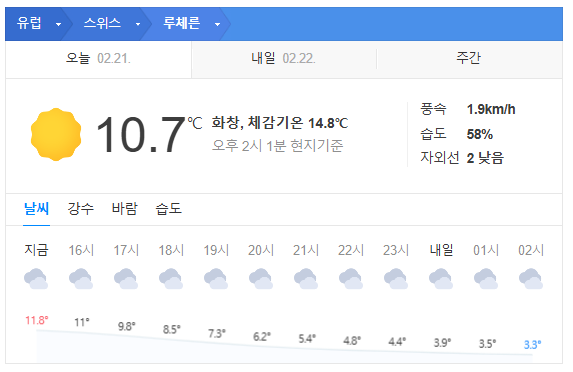Click the 6.2° temperature value
Screen dimensions: 573x372
coord(262,337)
